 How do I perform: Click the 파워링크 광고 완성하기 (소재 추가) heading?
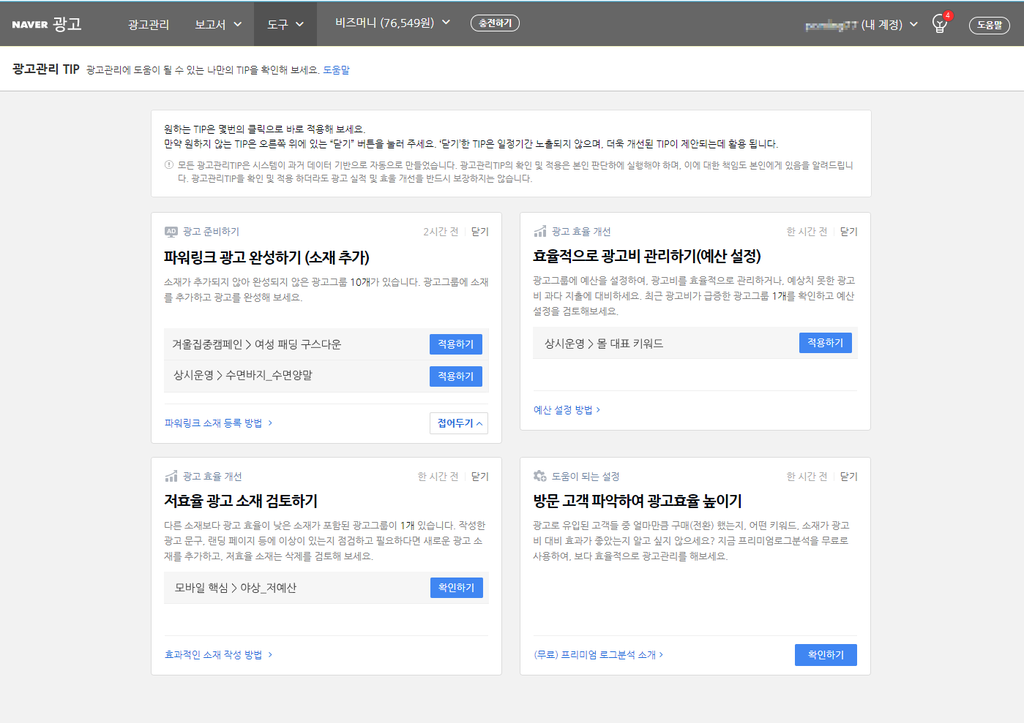(266, 257)
